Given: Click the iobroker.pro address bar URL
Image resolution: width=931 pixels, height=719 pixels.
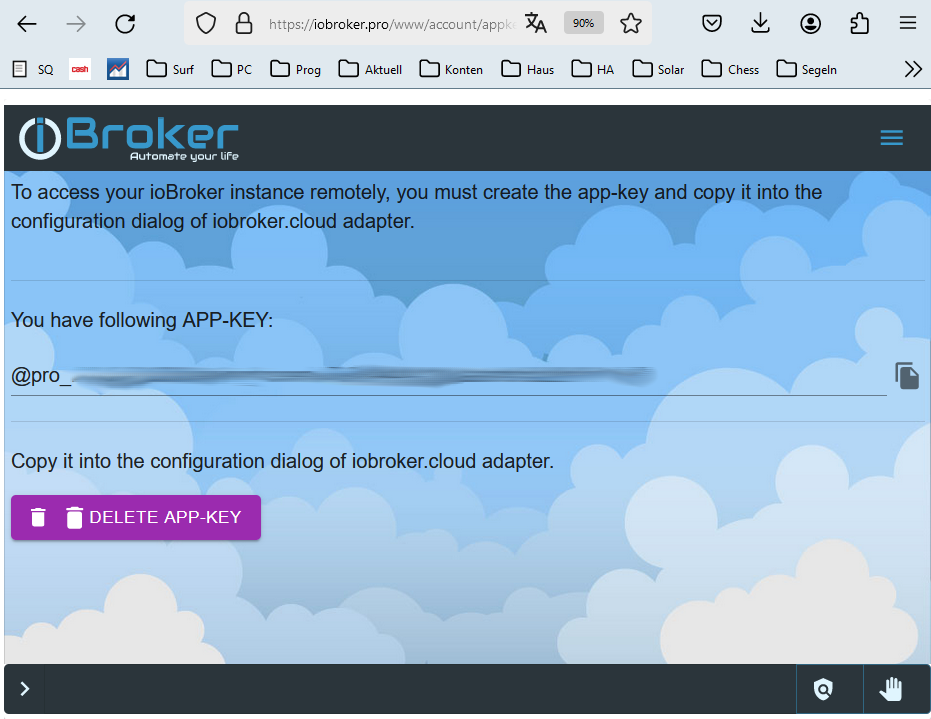Looking at the screenshot, I should (x=392, y=24).
